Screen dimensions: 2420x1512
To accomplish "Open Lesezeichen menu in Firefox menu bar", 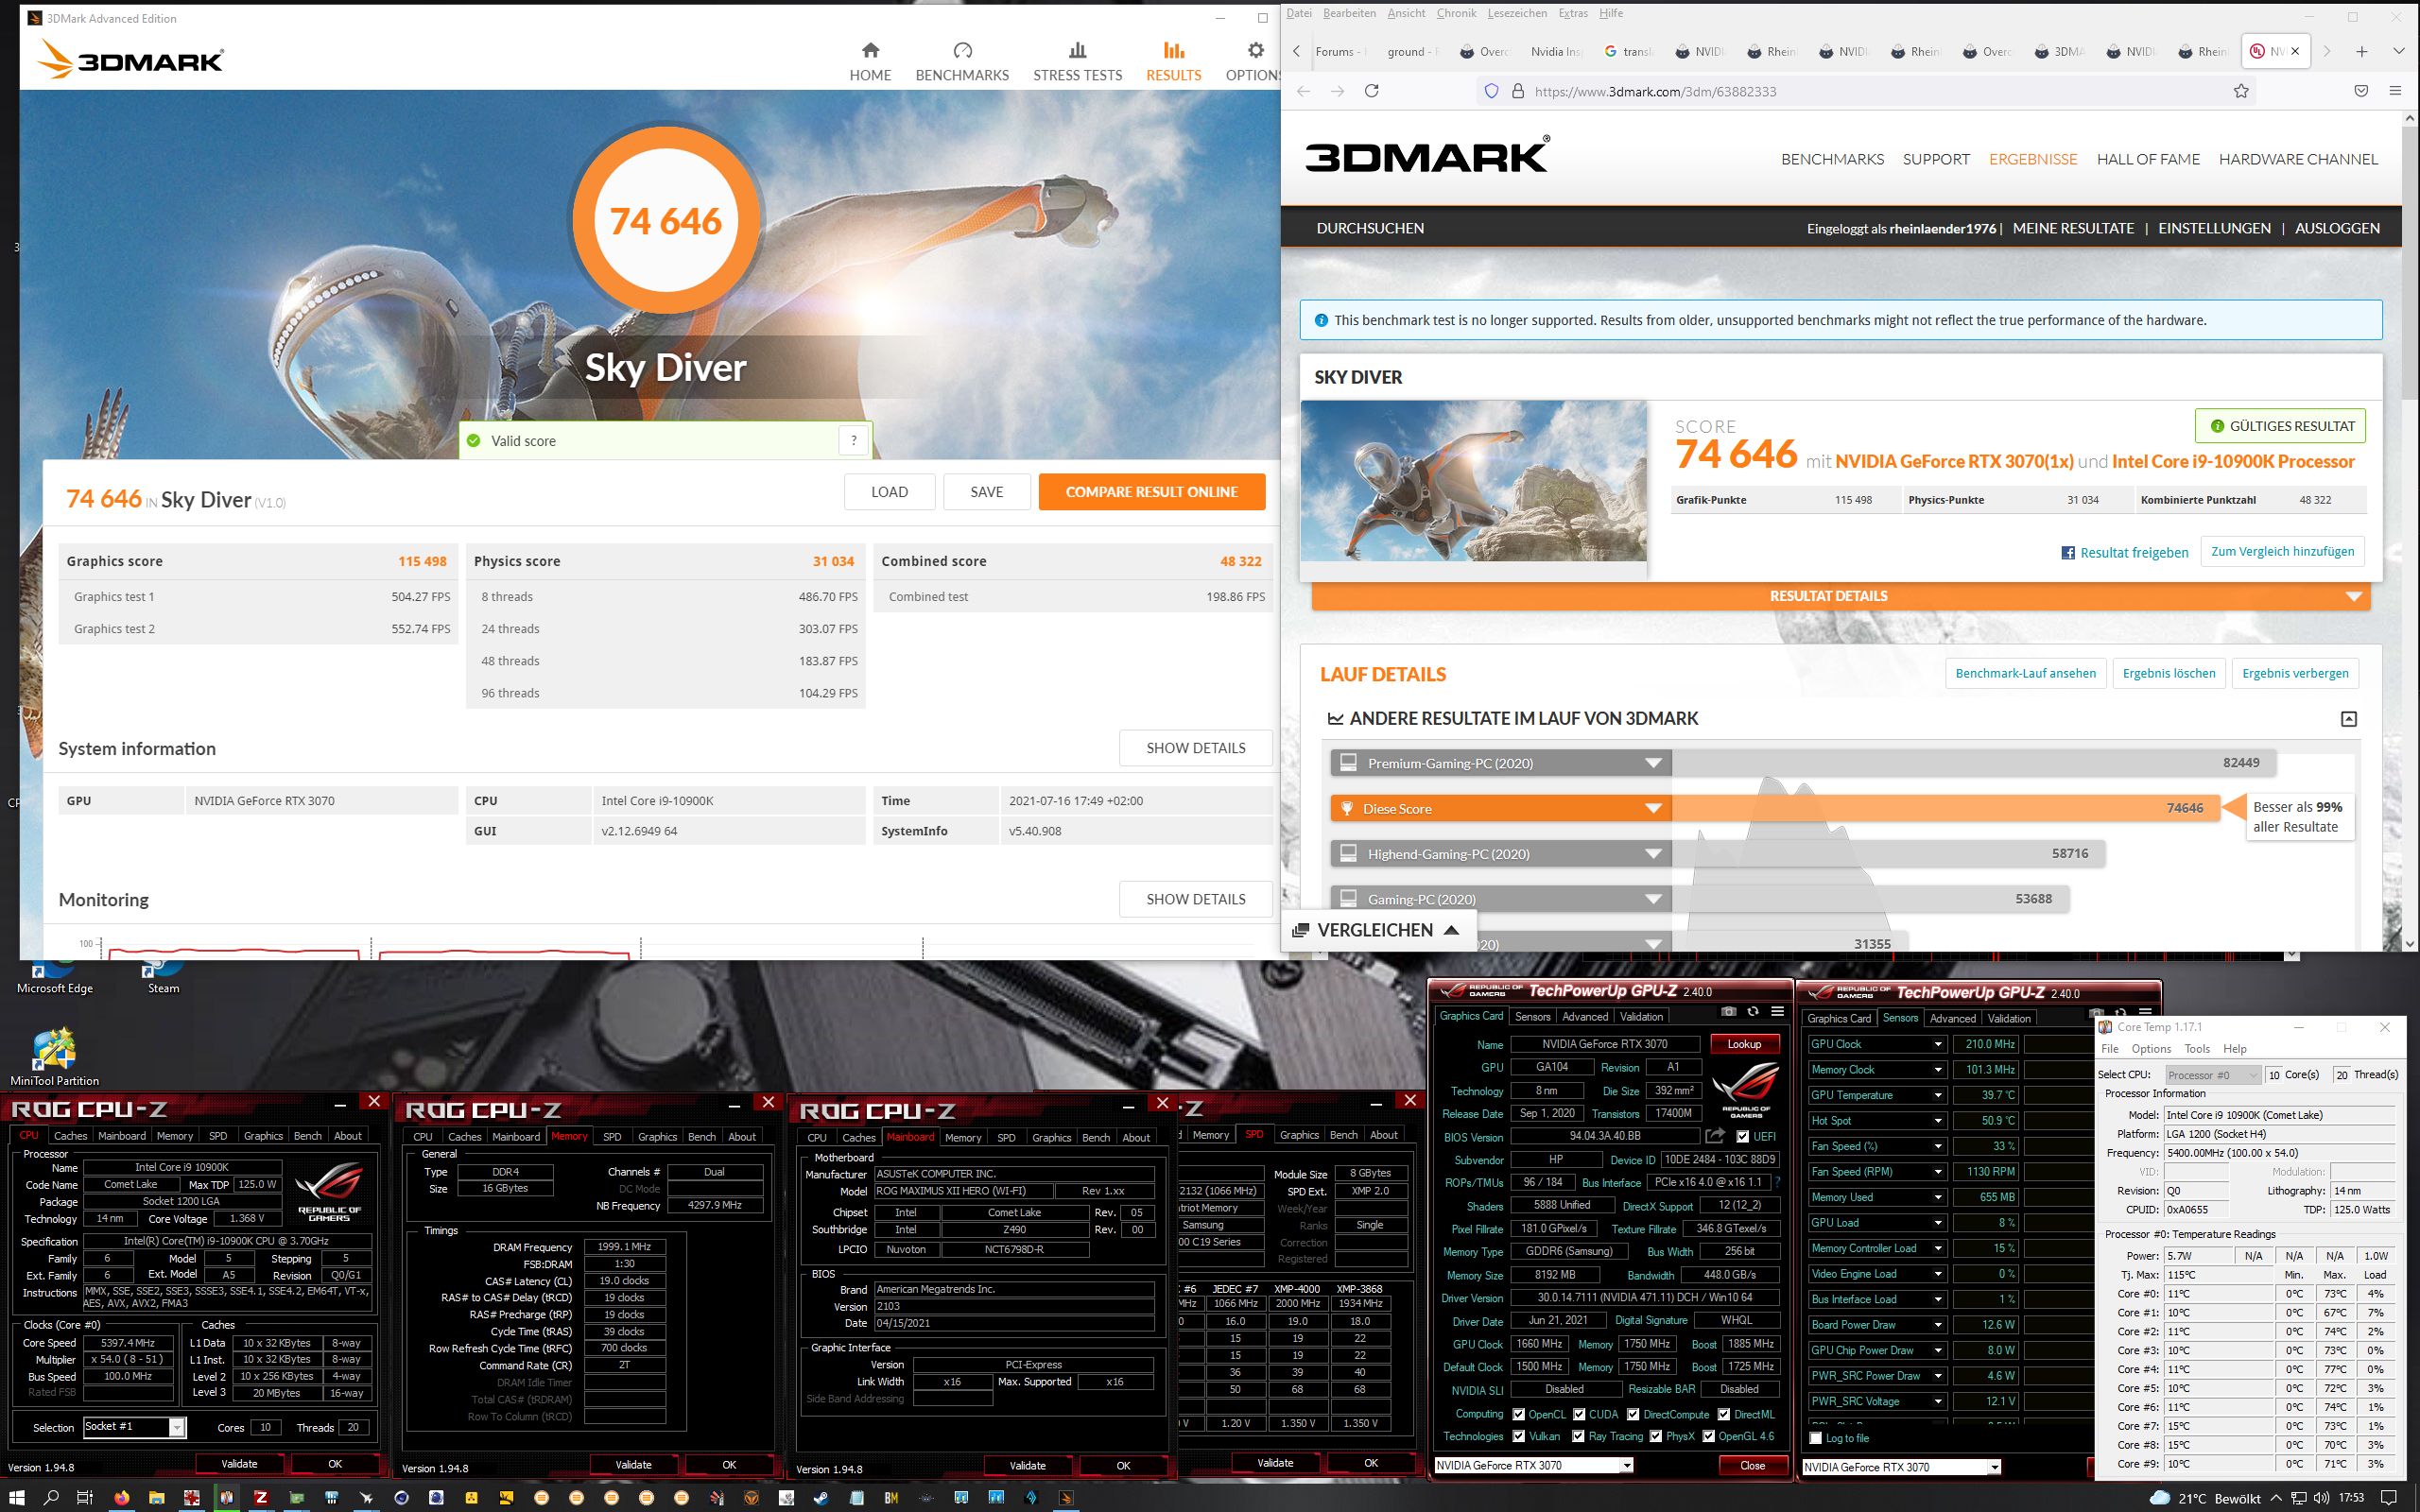I will (1517, 13).
